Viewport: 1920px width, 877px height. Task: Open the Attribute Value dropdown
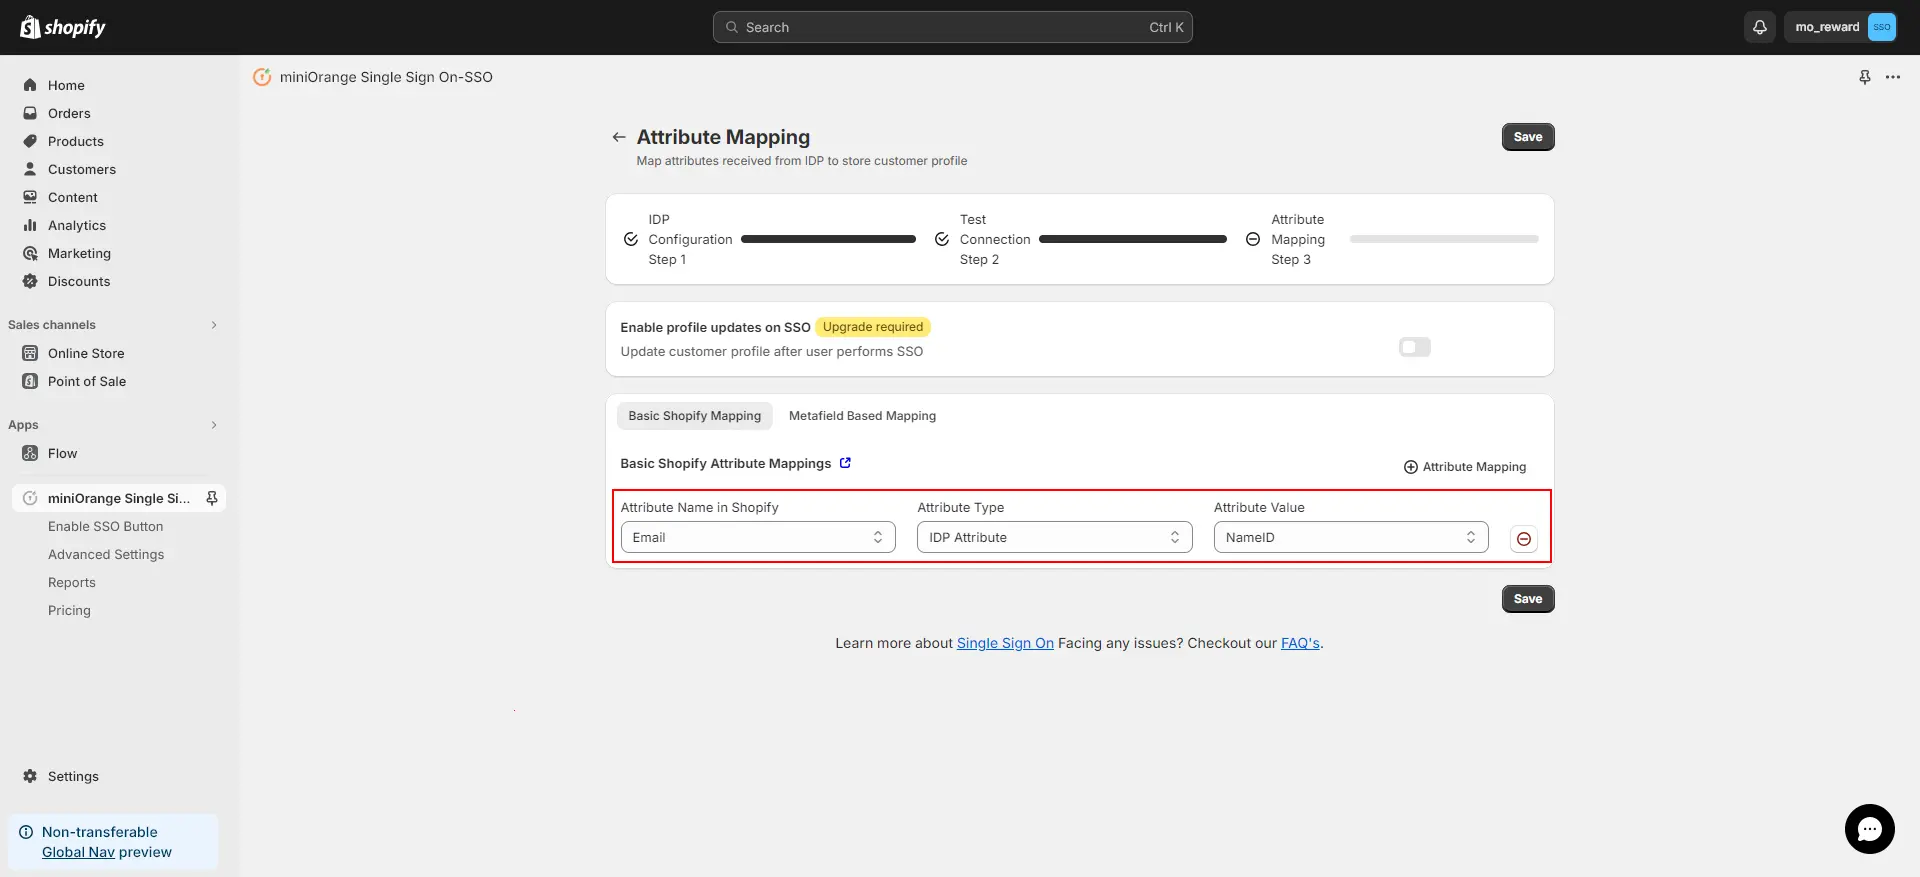tap(1351, 537)
